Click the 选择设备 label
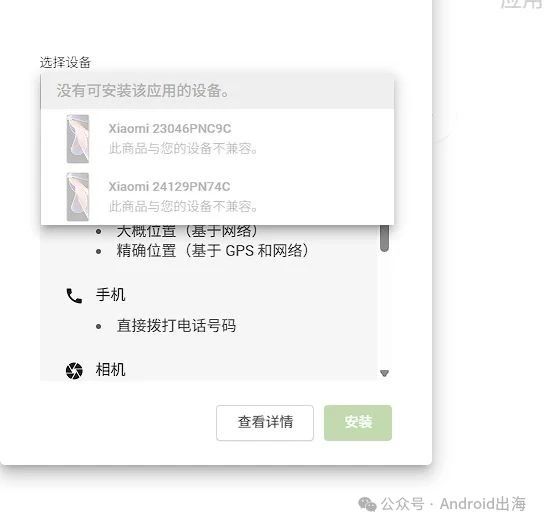Viewport: 544px width, 526px height. point(65,63)
